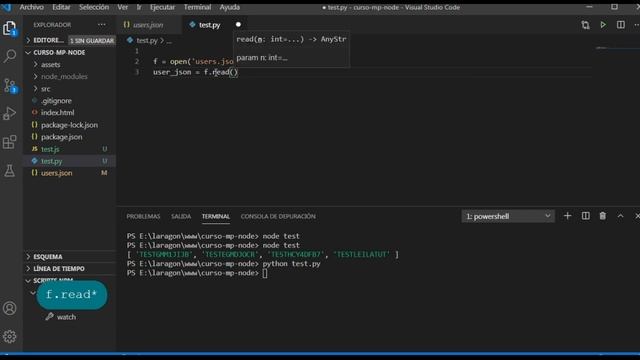Screen dimensions: 640x360
Task: Open the Archivo menu
Action: coord(31,7)
